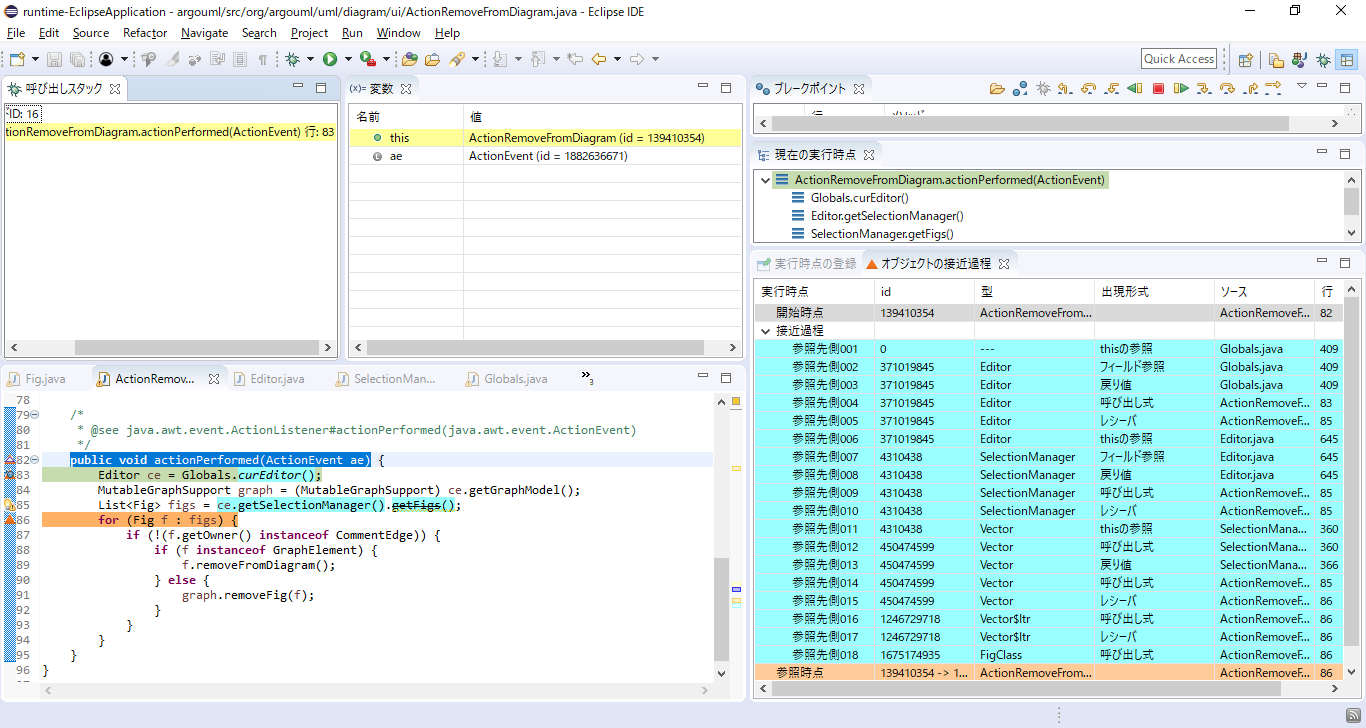Select the Fig.java editor tab
The height and width of the screenshot is (728, 1366).
tap(38, 379)
